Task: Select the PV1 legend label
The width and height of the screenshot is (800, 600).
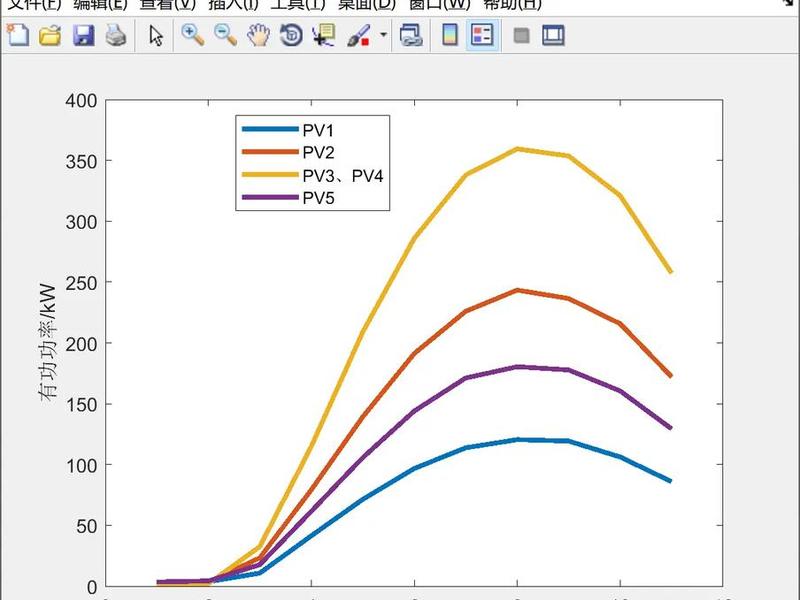Action: pos(318,130)
